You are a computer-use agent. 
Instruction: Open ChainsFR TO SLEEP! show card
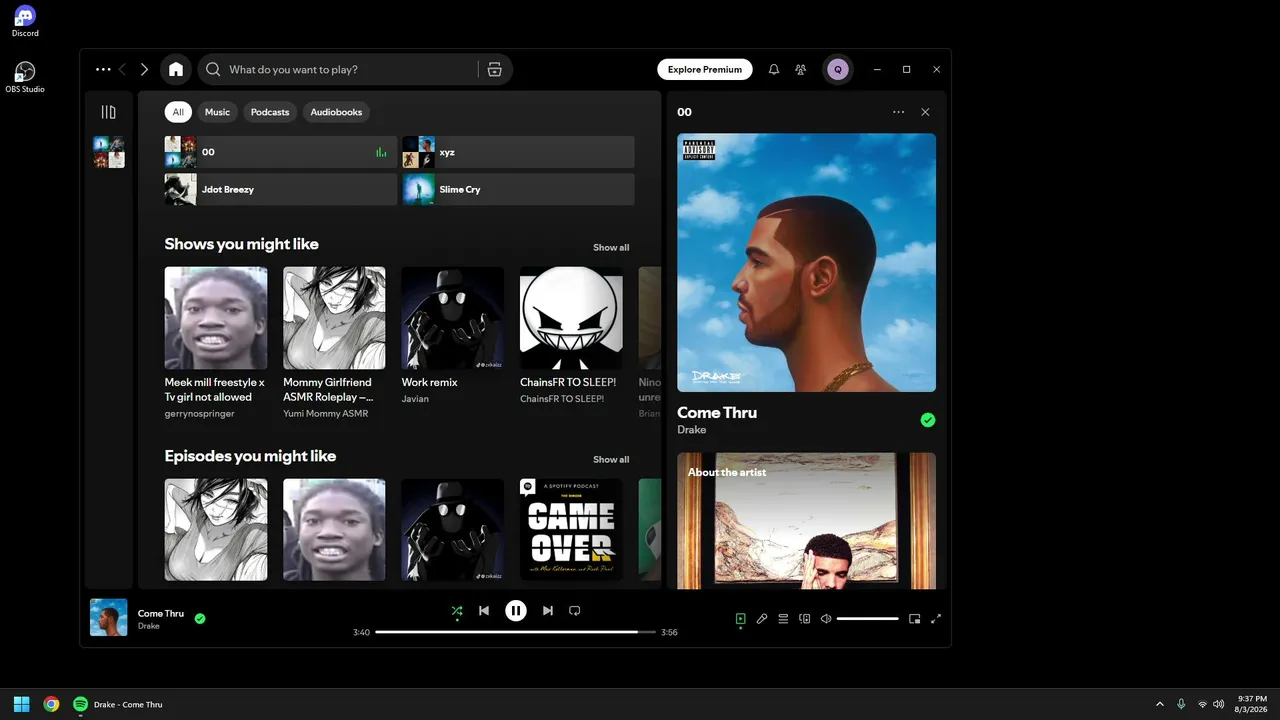pyautogui.click(x=571, y=338)
